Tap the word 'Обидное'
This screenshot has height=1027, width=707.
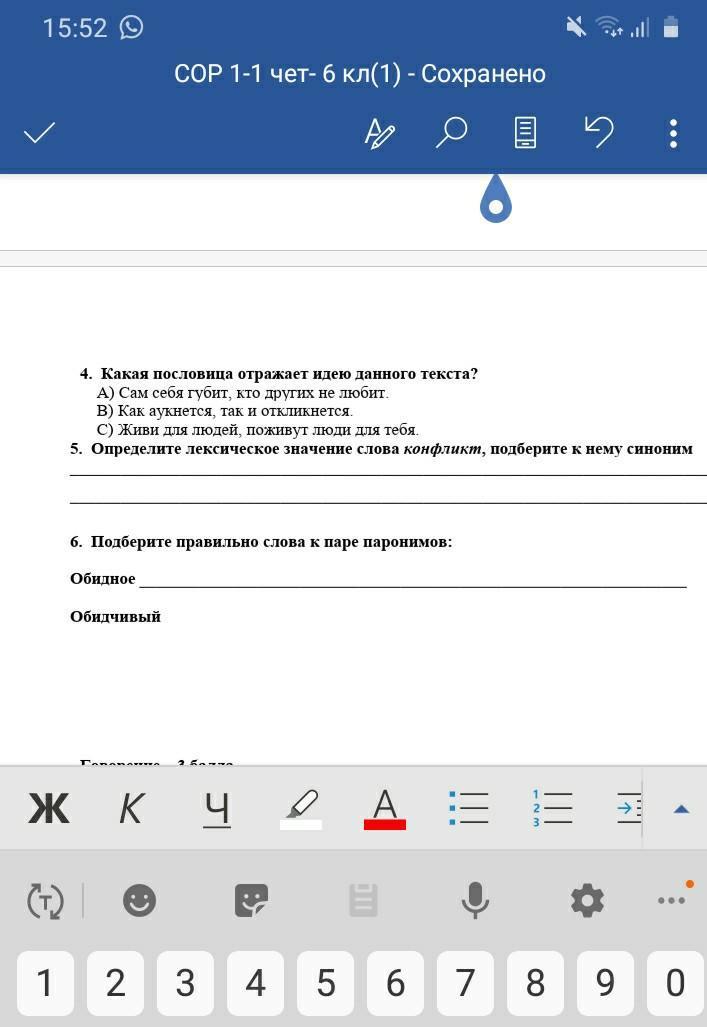[103, 579]
